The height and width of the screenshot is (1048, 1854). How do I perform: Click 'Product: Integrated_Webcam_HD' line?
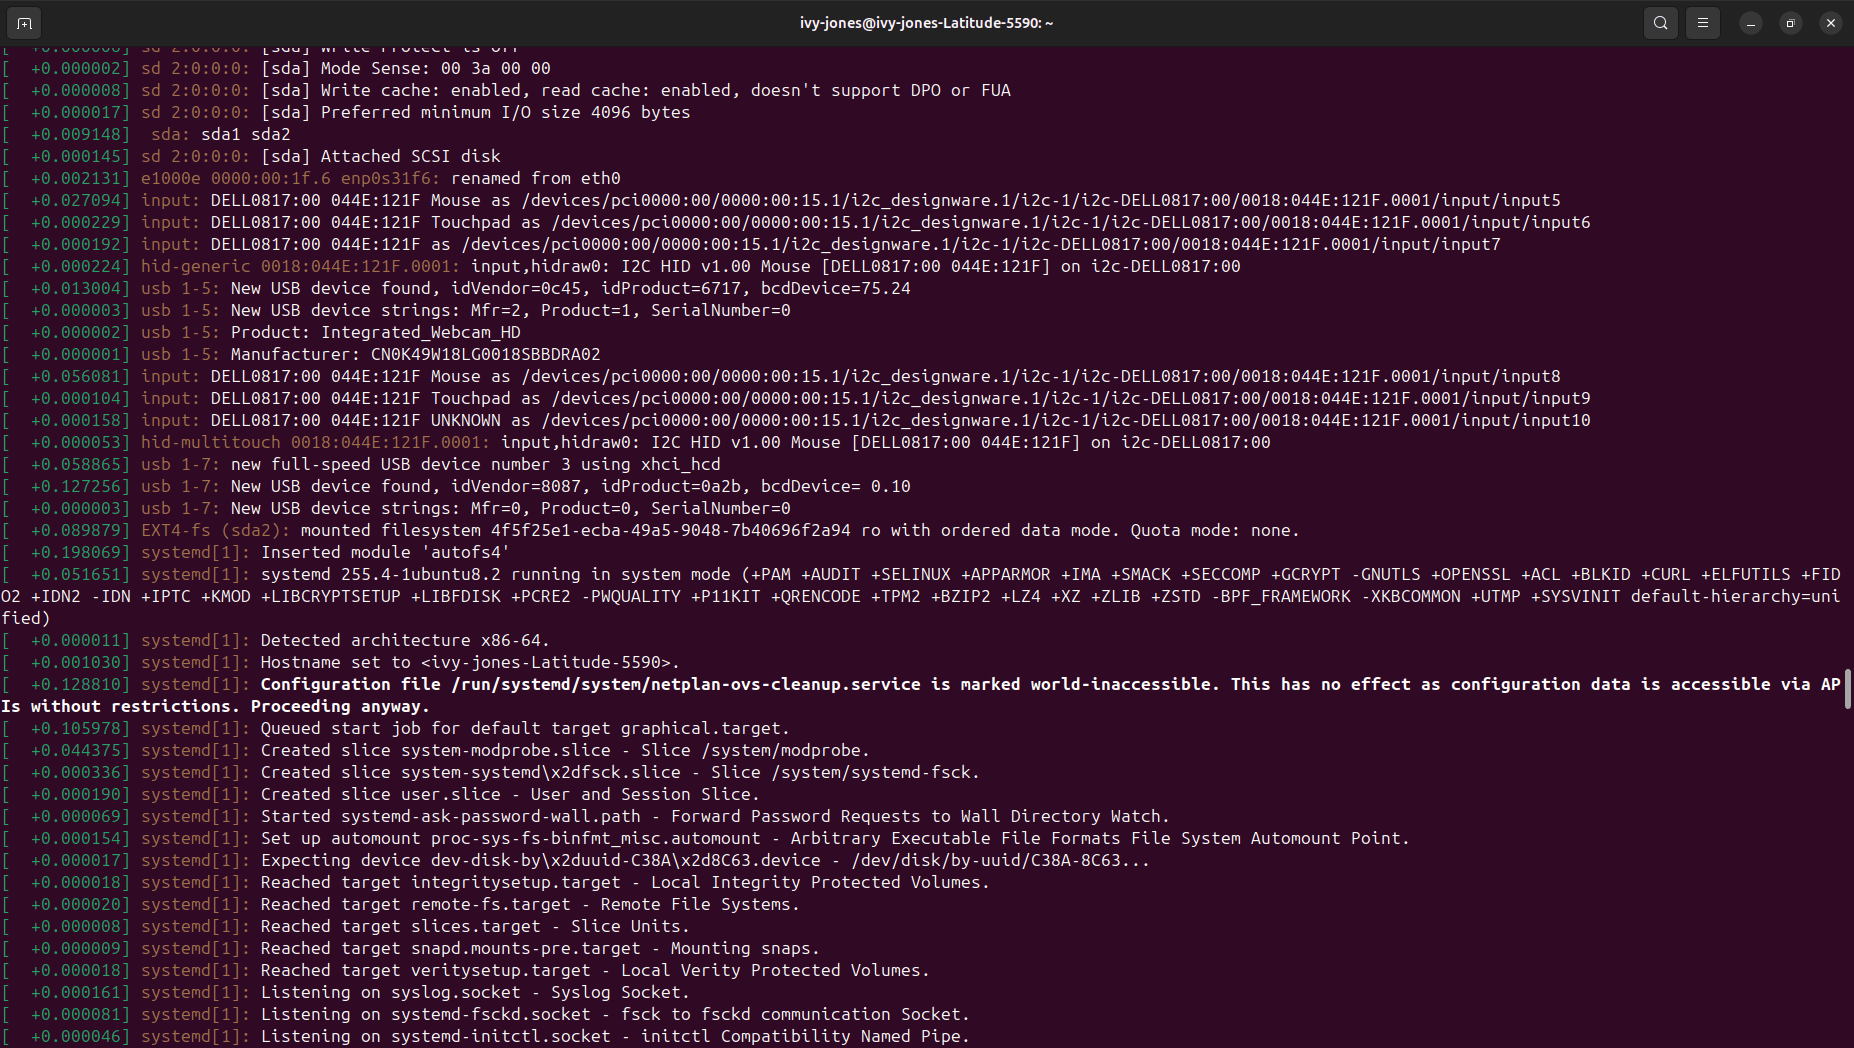(x=261, y=332)
